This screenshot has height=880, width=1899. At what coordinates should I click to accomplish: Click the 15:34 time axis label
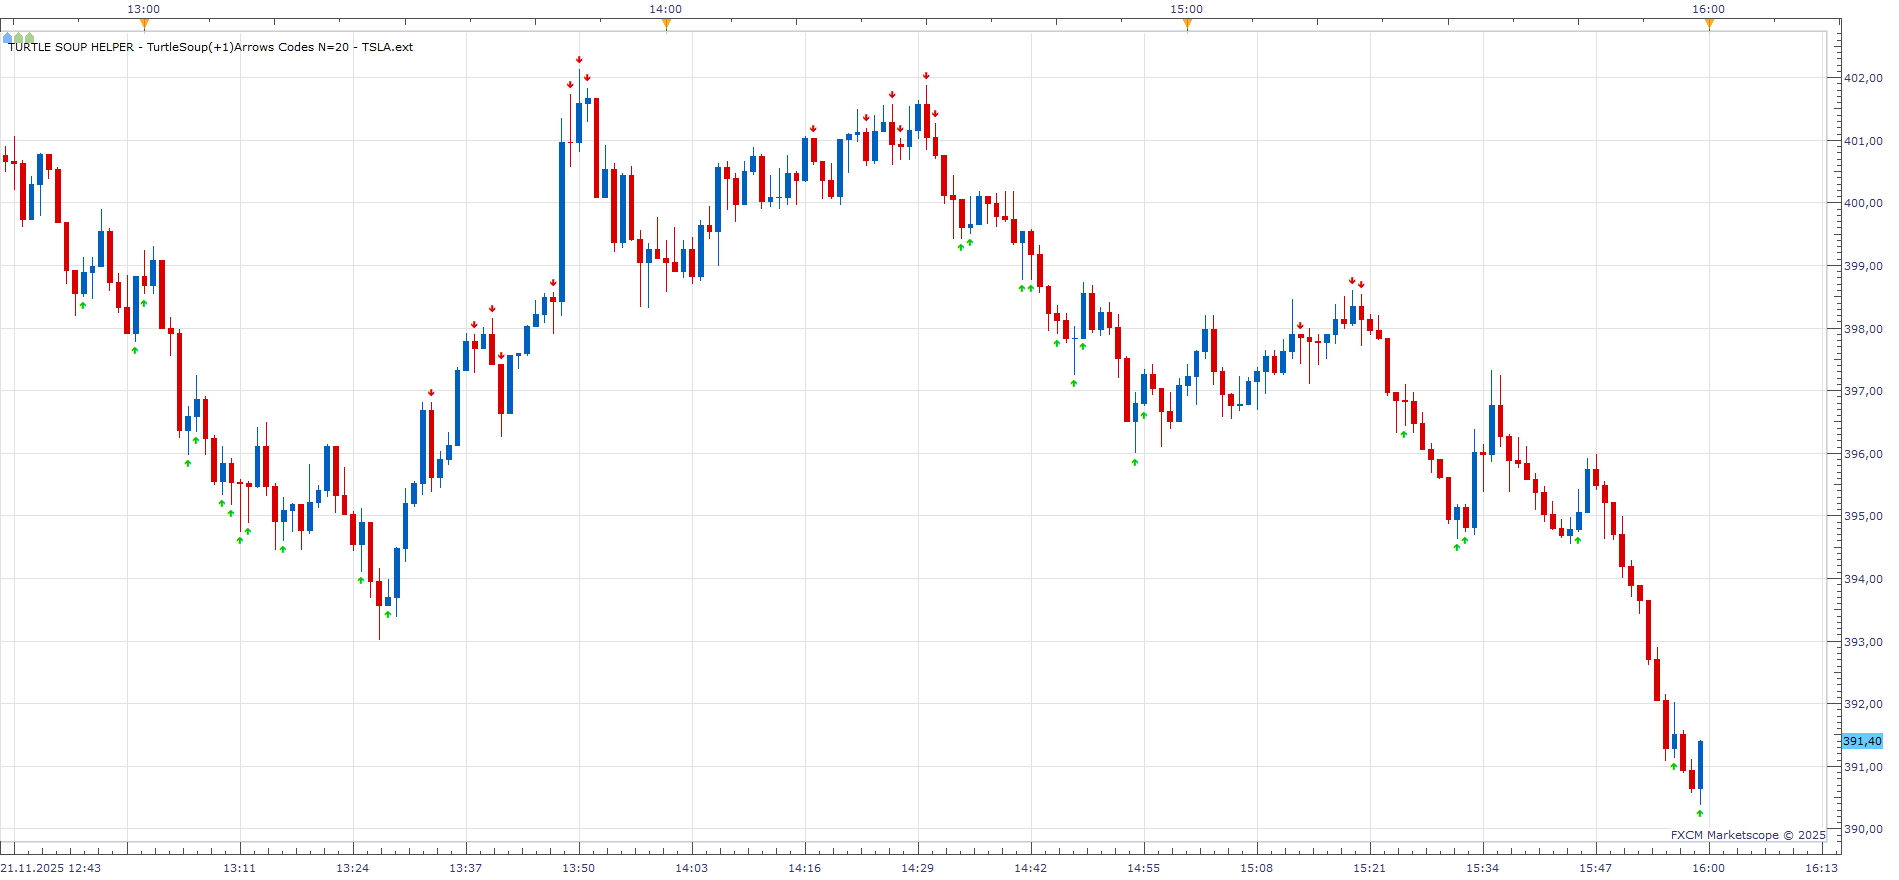click(1482, 868)
